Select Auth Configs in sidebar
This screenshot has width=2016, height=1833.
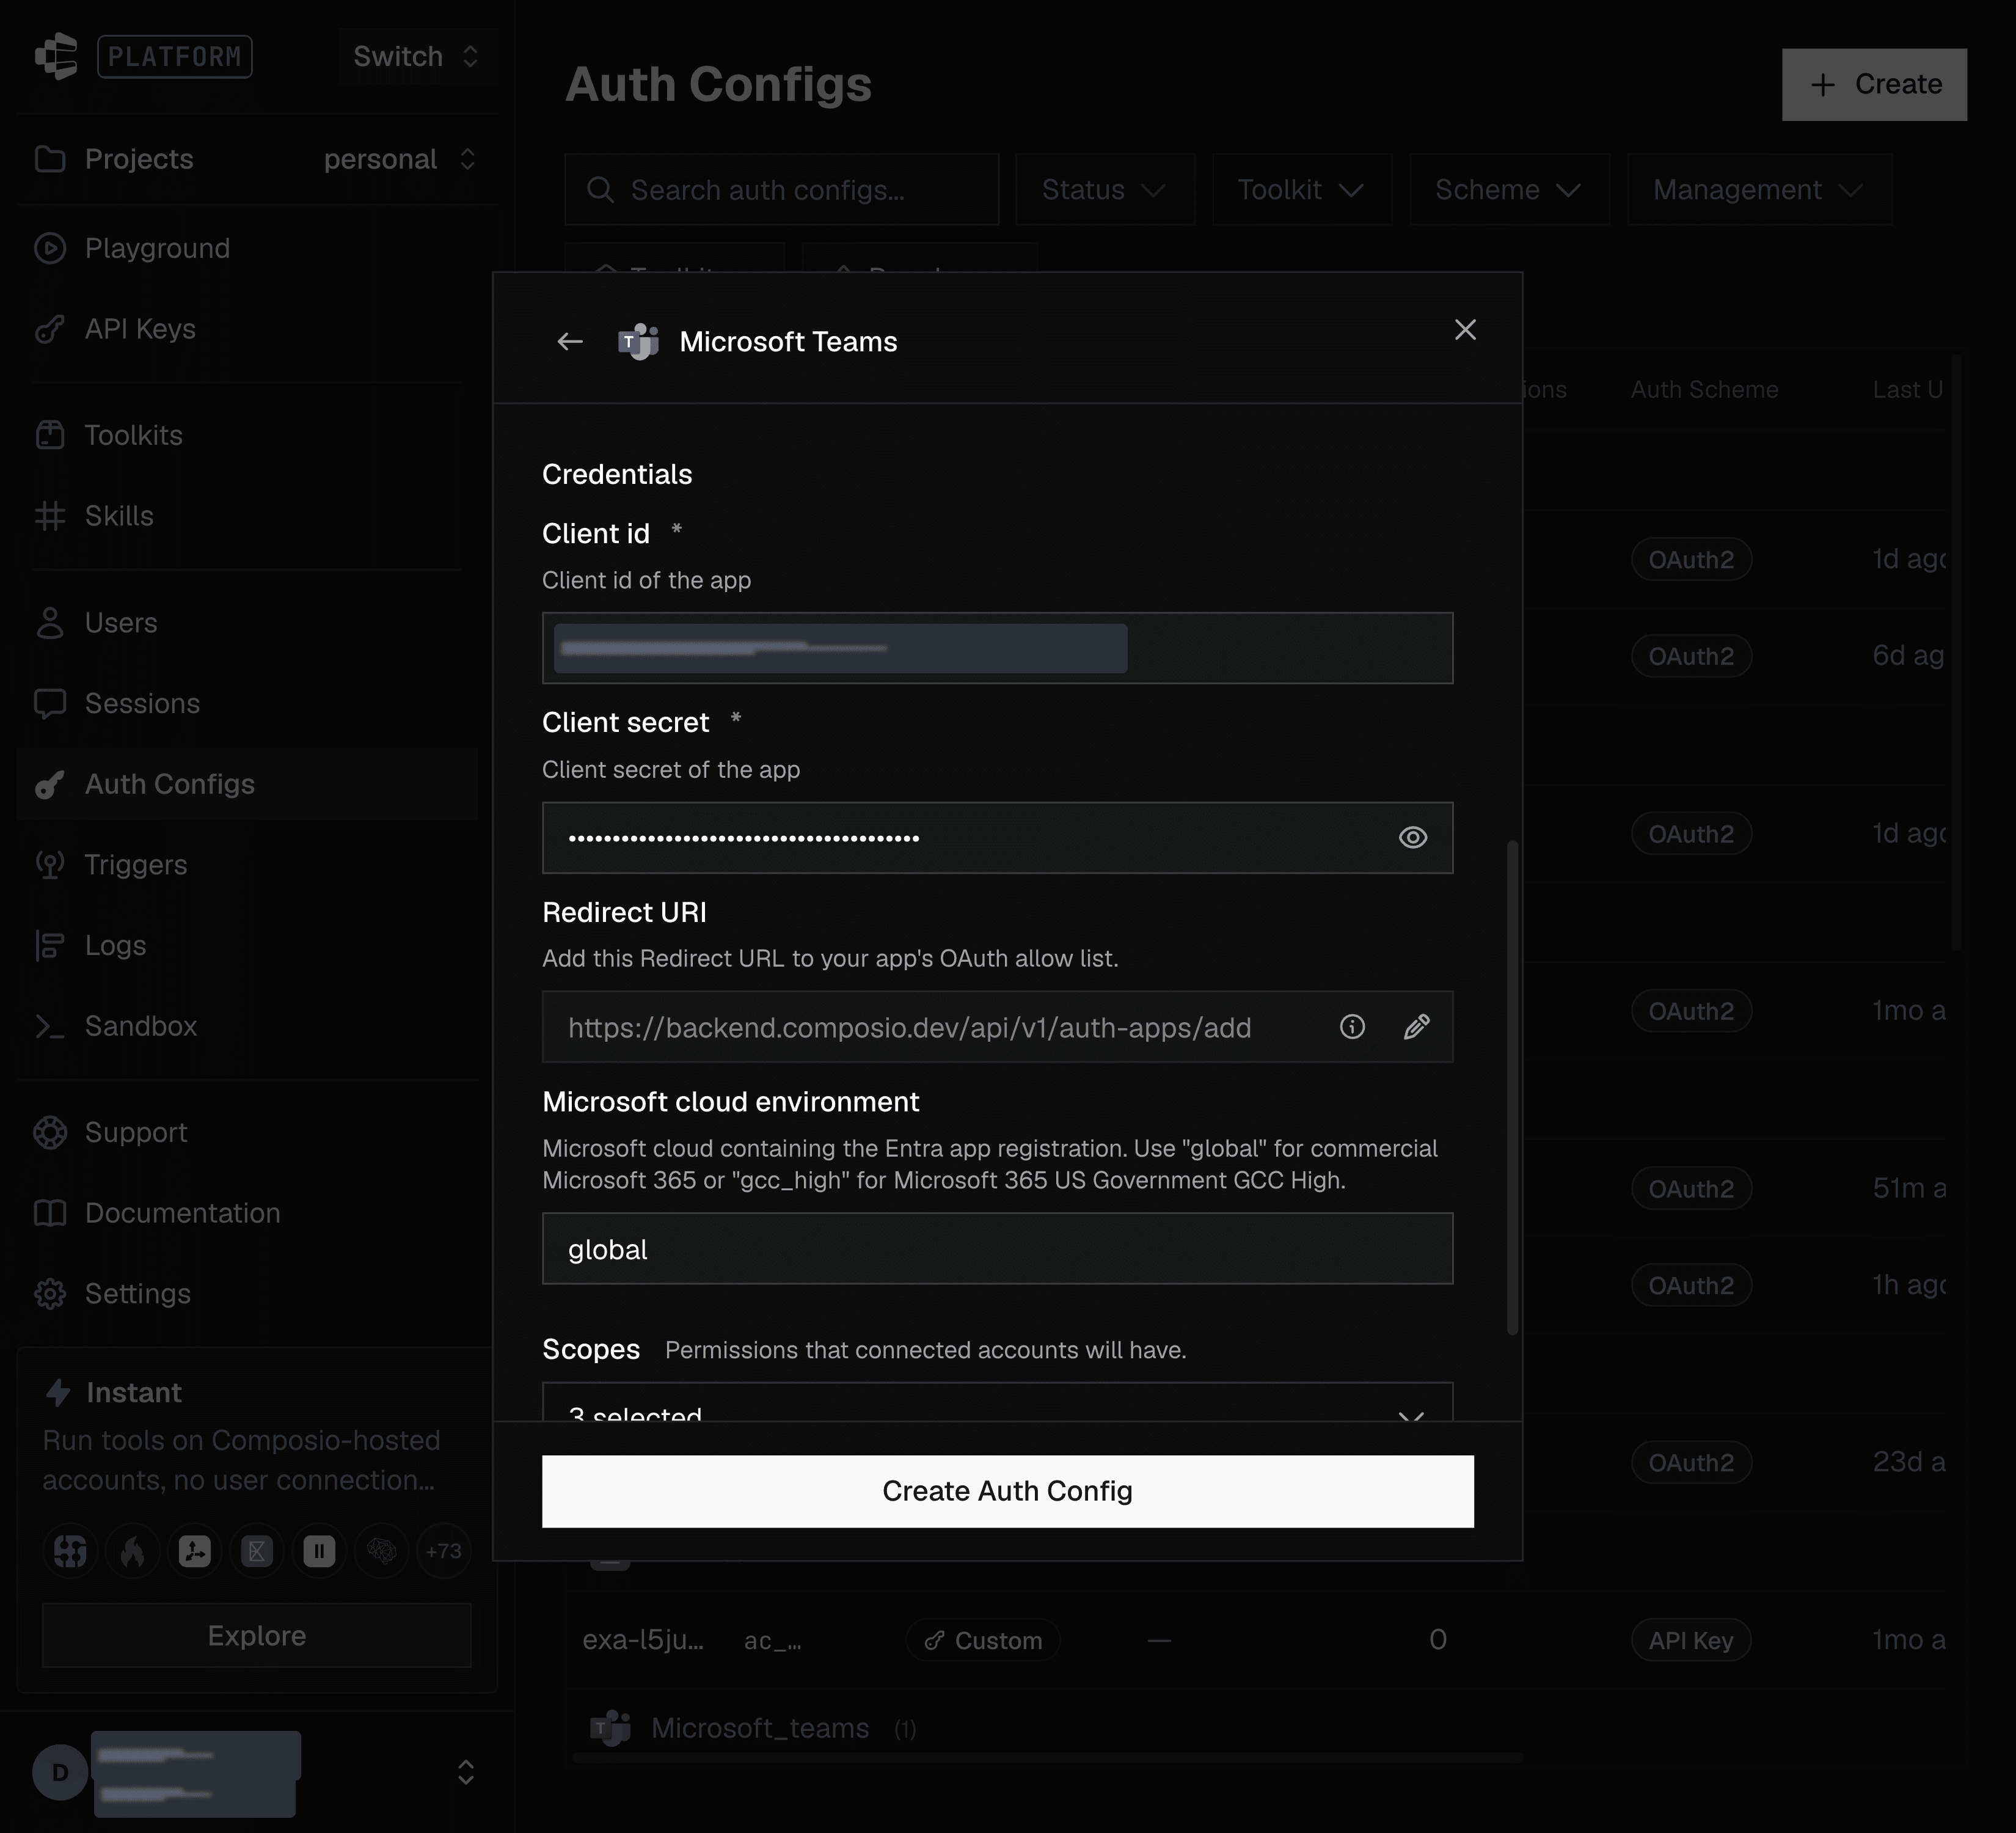point(247,784)
